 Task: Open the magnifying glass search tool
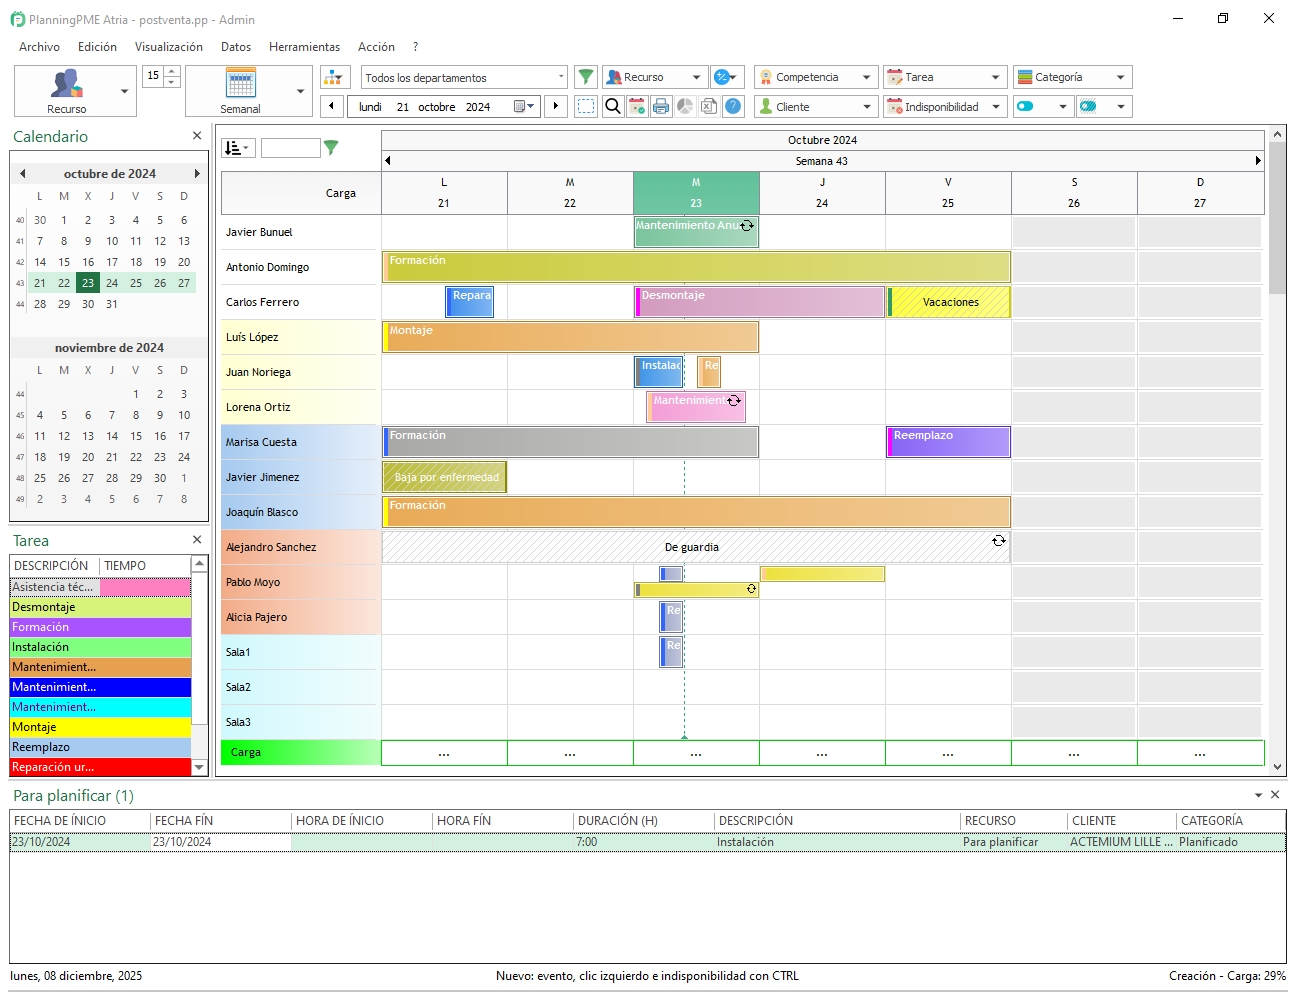point(613,106)
